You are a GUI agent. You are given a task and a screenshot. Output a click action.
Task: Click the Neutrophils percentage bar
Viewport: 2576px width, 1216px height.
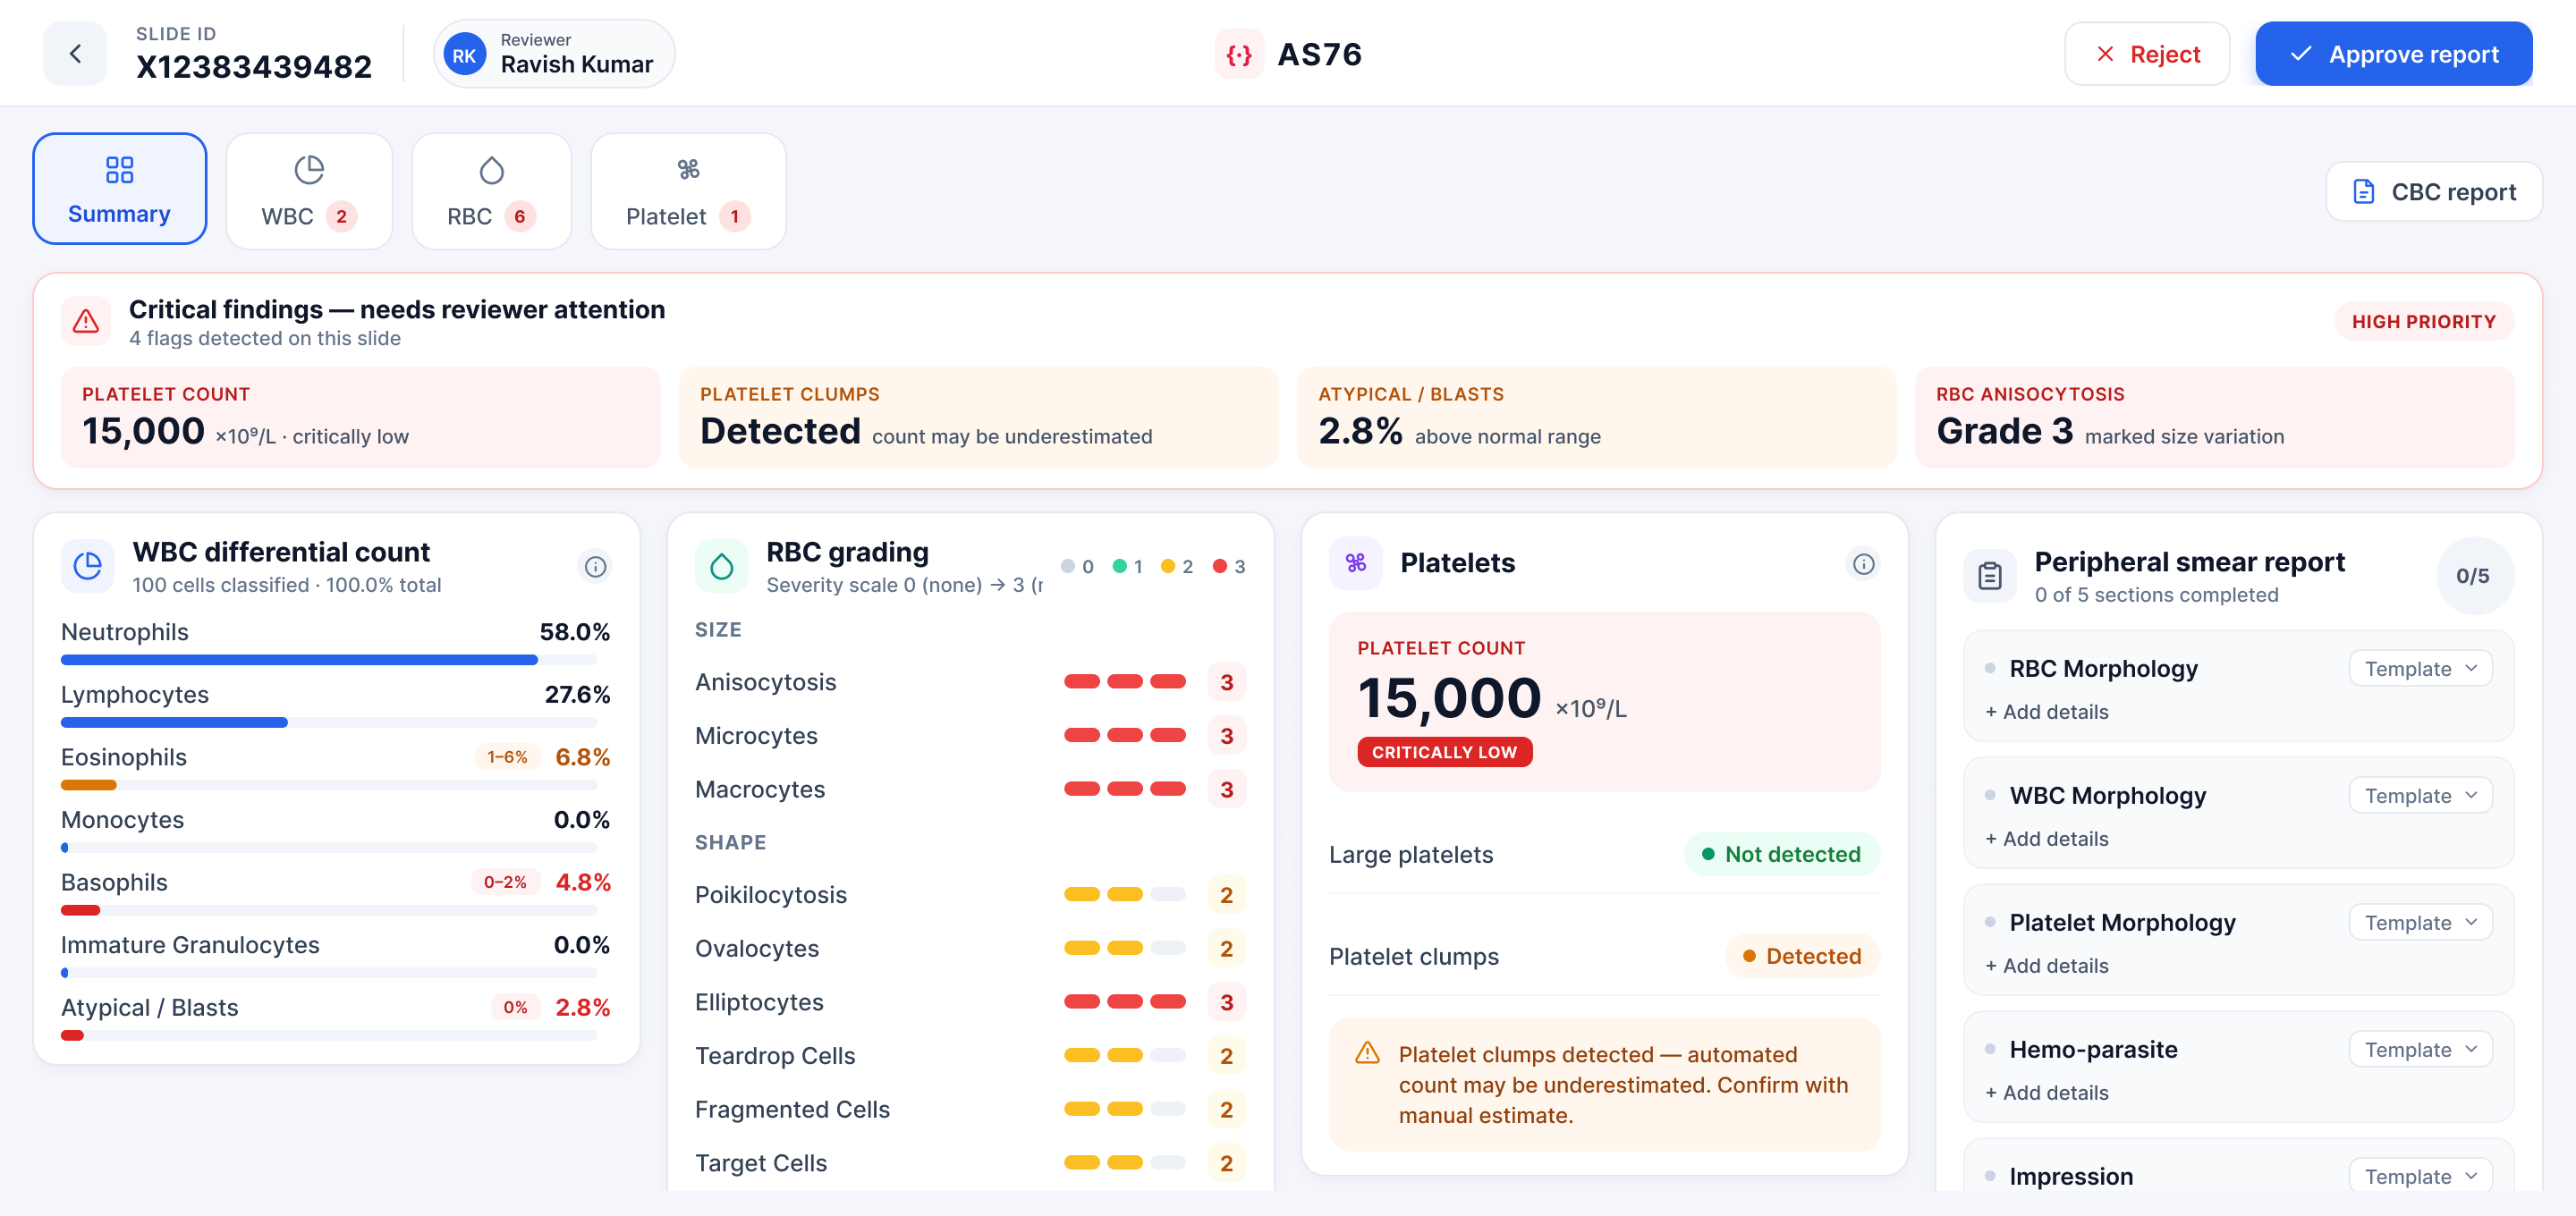[329, 660]
